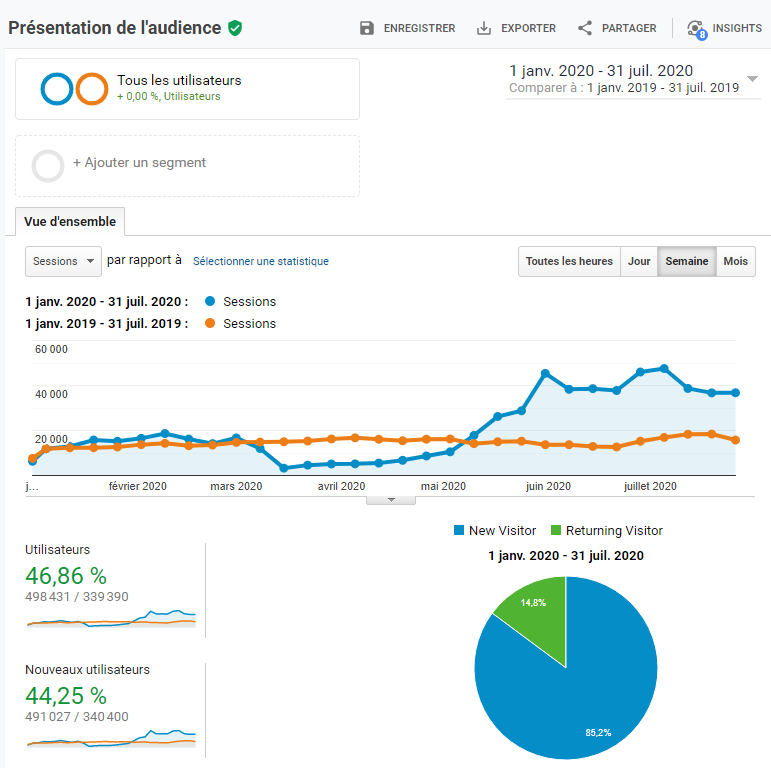Open Insights via the icon with badge 8
Screen dimensions: 771x768
[x=697, y=30]
